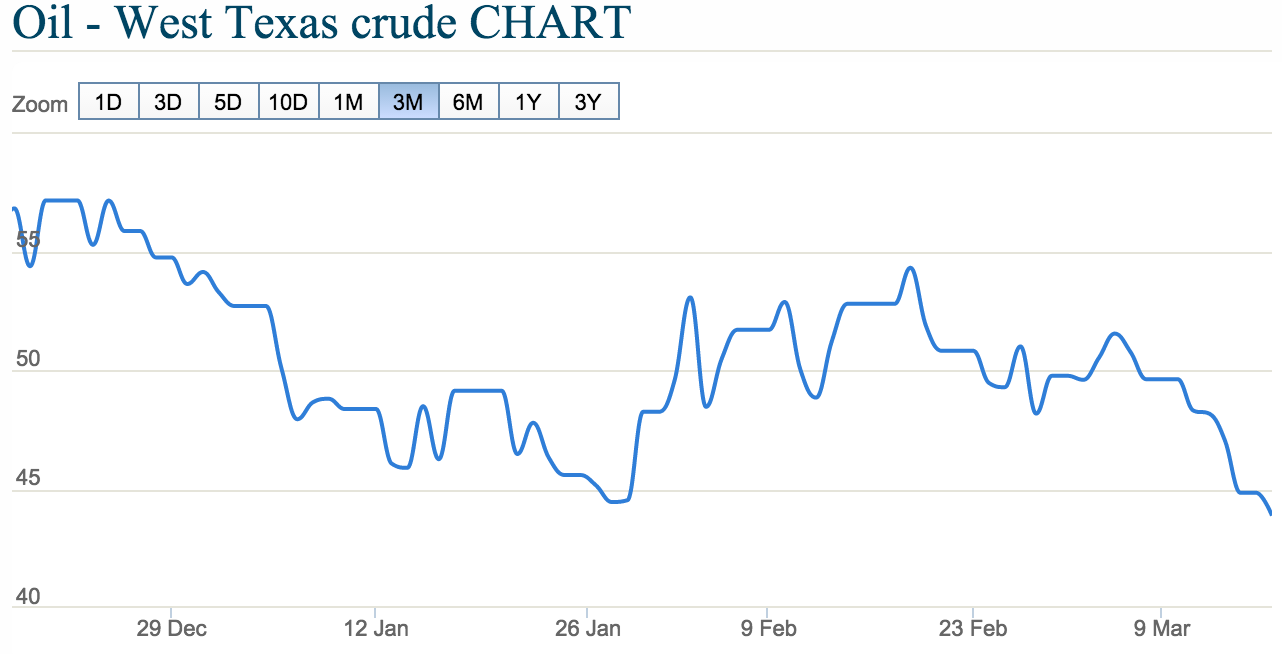Select the 9 Mar date marker
The image size is (1282, 654).
point(1162,629)
